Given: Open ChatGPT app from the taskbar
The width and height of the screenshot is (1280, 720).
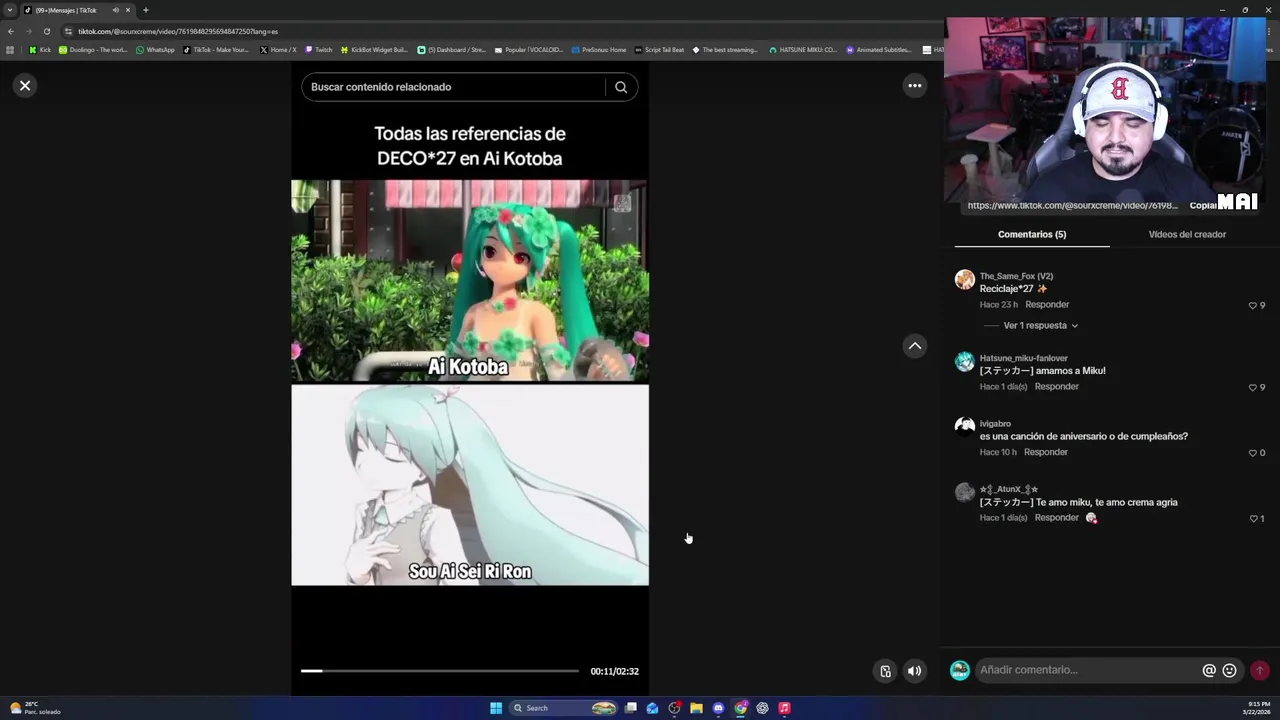Looking at the screenshot, I should (762, 708).
